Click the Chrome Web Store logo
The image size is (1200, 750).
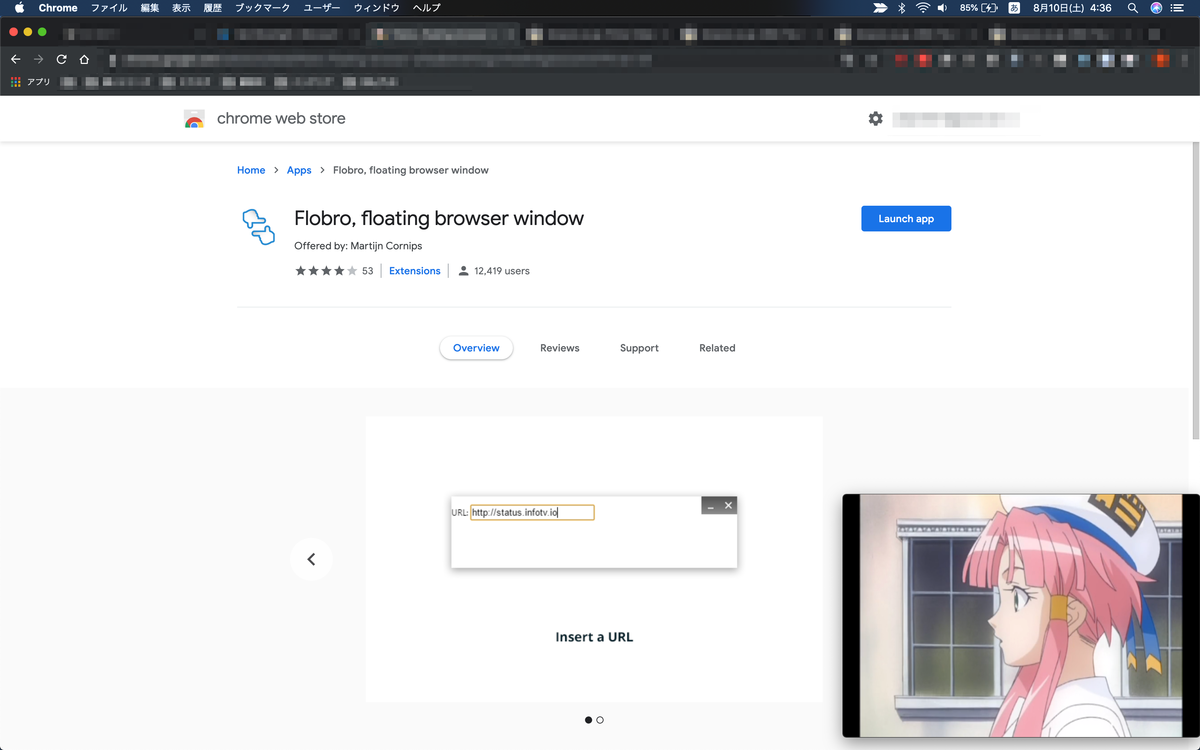coord(194,118)
